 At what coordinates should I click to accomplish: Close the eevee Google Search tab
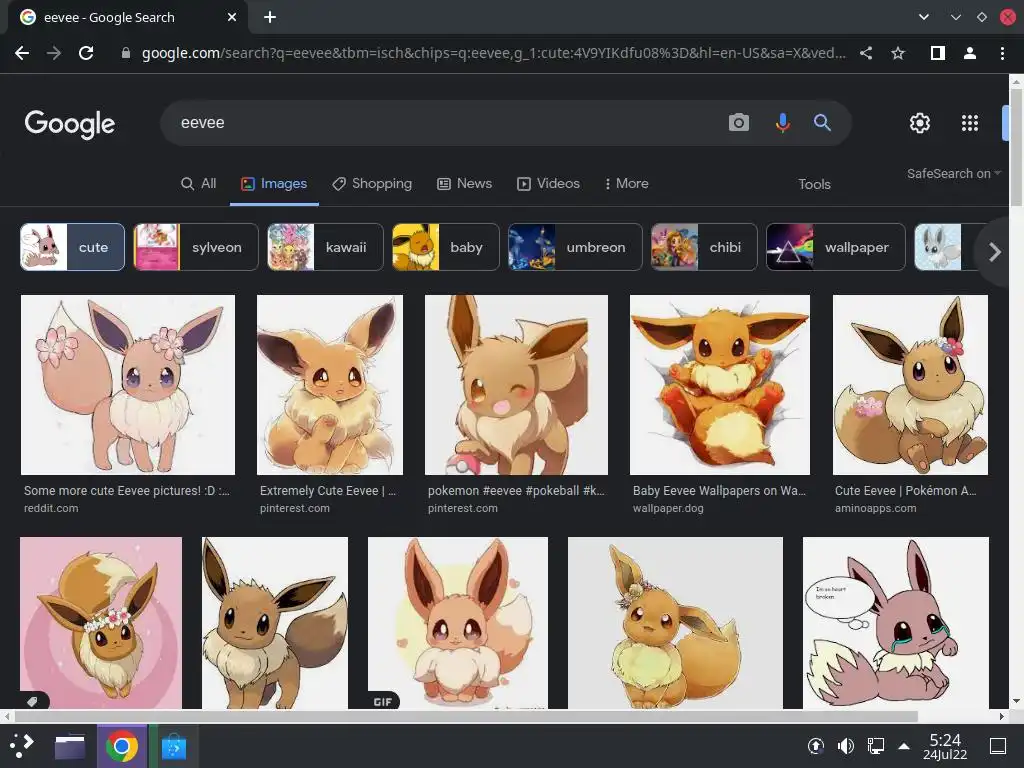pos(232,17)
